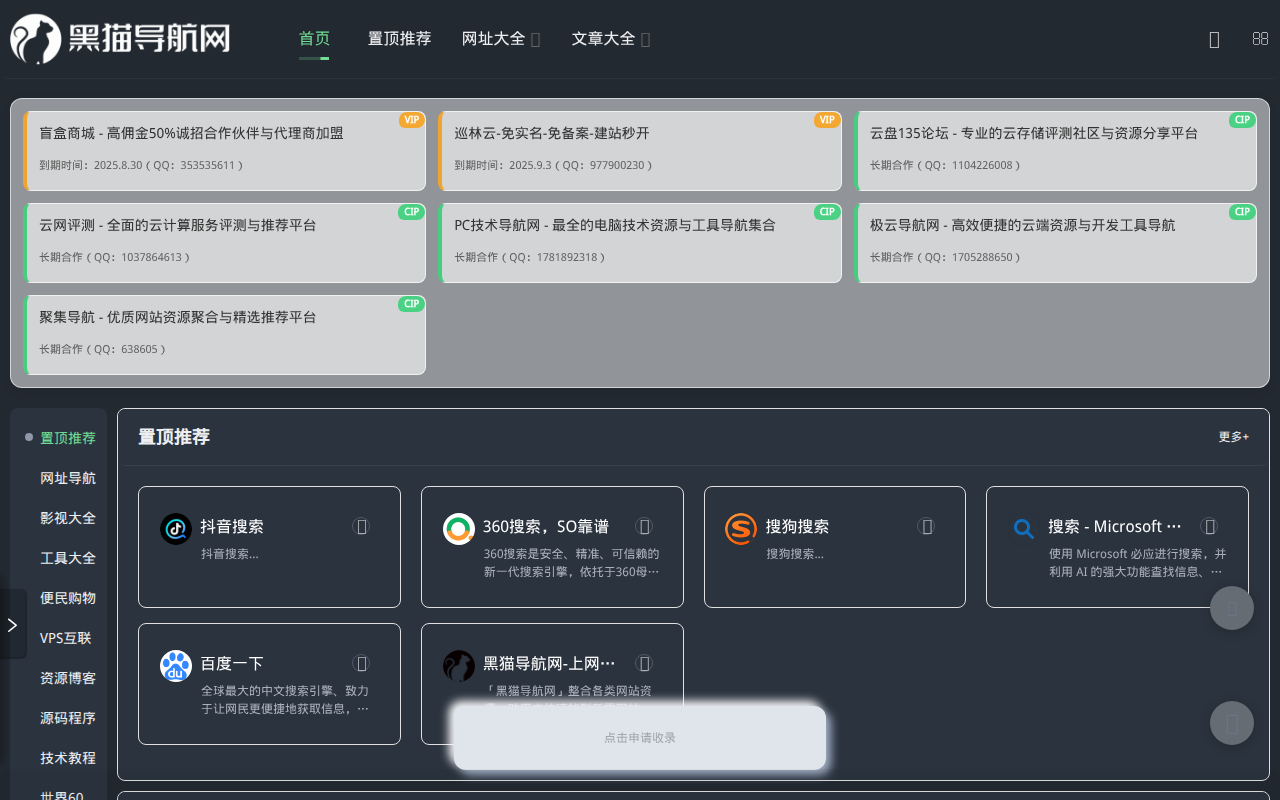Image resolution: width=1280 pixels, height=800 pixels.
Task: Click the 点击申请收录 button
Action: (640, 738)
